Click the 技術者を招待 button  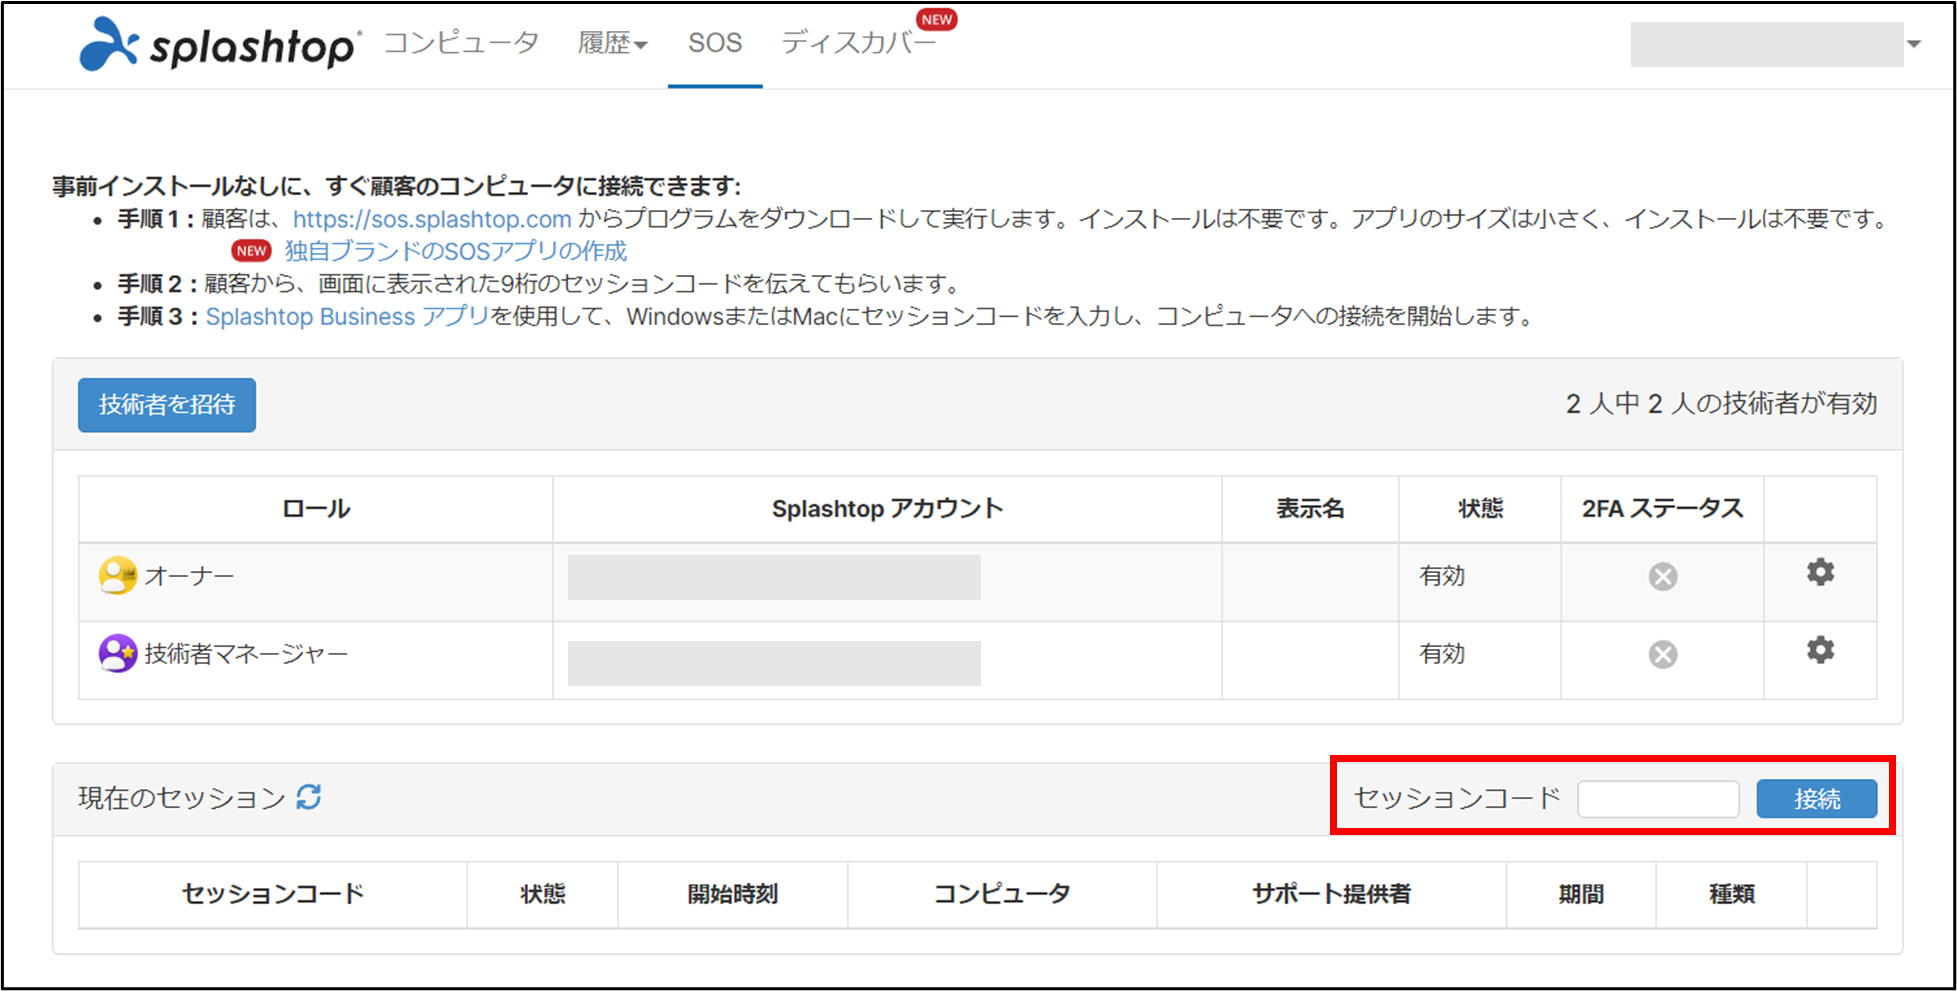(x=167, y=405)
